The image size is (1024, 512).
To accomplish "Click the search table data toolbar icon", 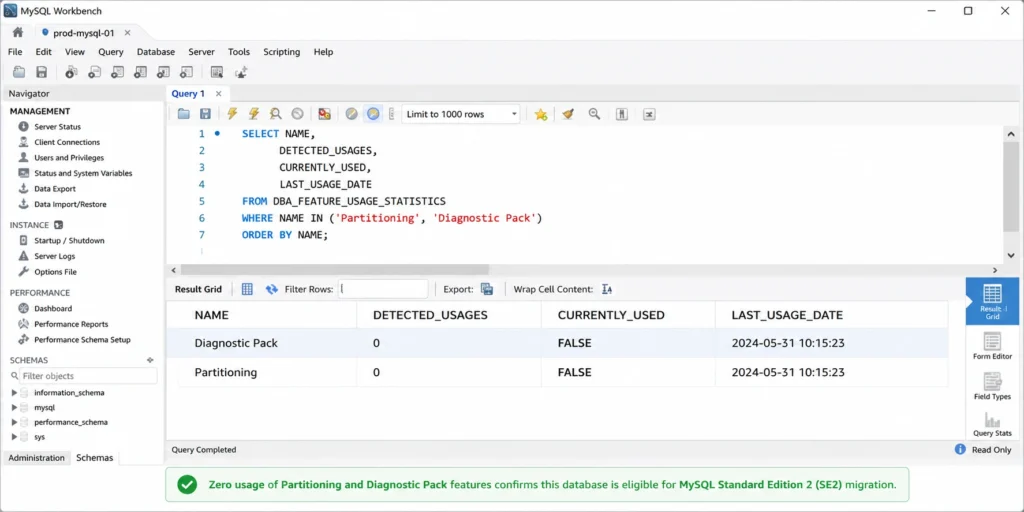I will click(x=217, y=72).
